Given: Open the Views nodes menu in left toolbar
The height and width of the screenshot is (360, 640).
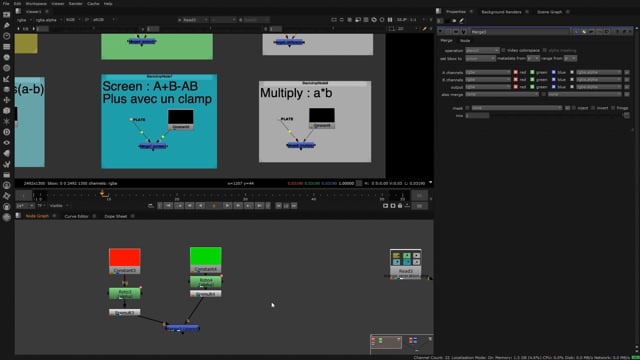Looking at the screenshot, I should pos(7,142).
